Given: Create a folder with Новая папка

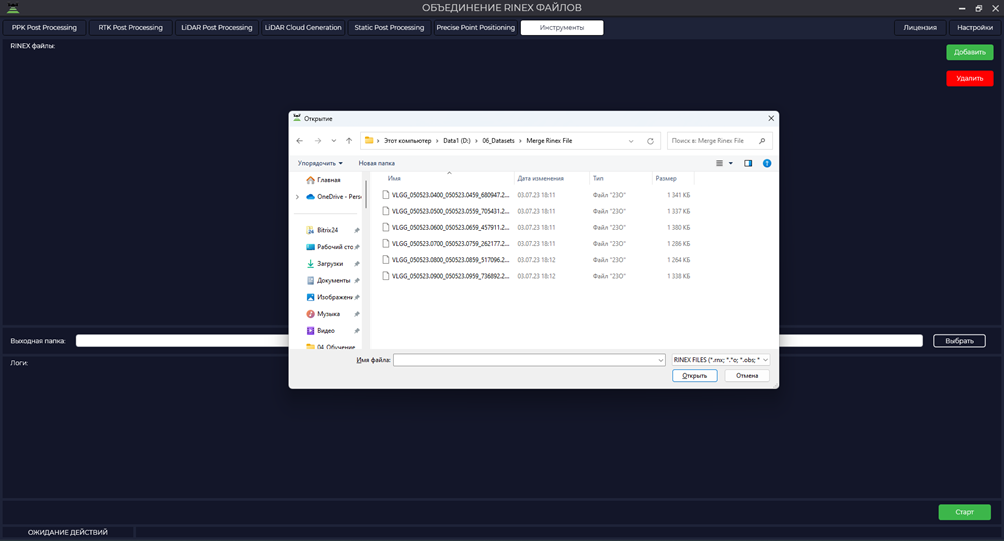Looking at the screenshot, I should 376,163.
